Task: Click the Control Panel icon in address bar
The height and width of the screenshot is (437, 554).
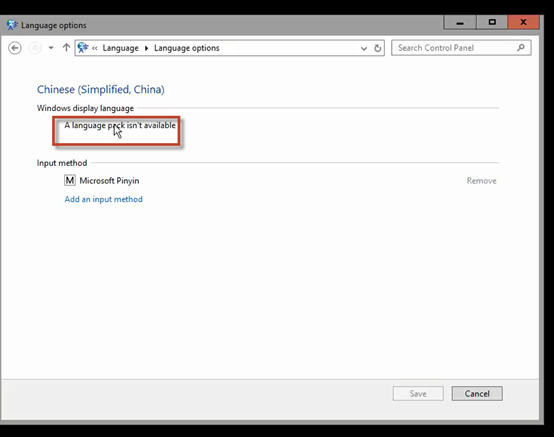Action: pos(83,47)
